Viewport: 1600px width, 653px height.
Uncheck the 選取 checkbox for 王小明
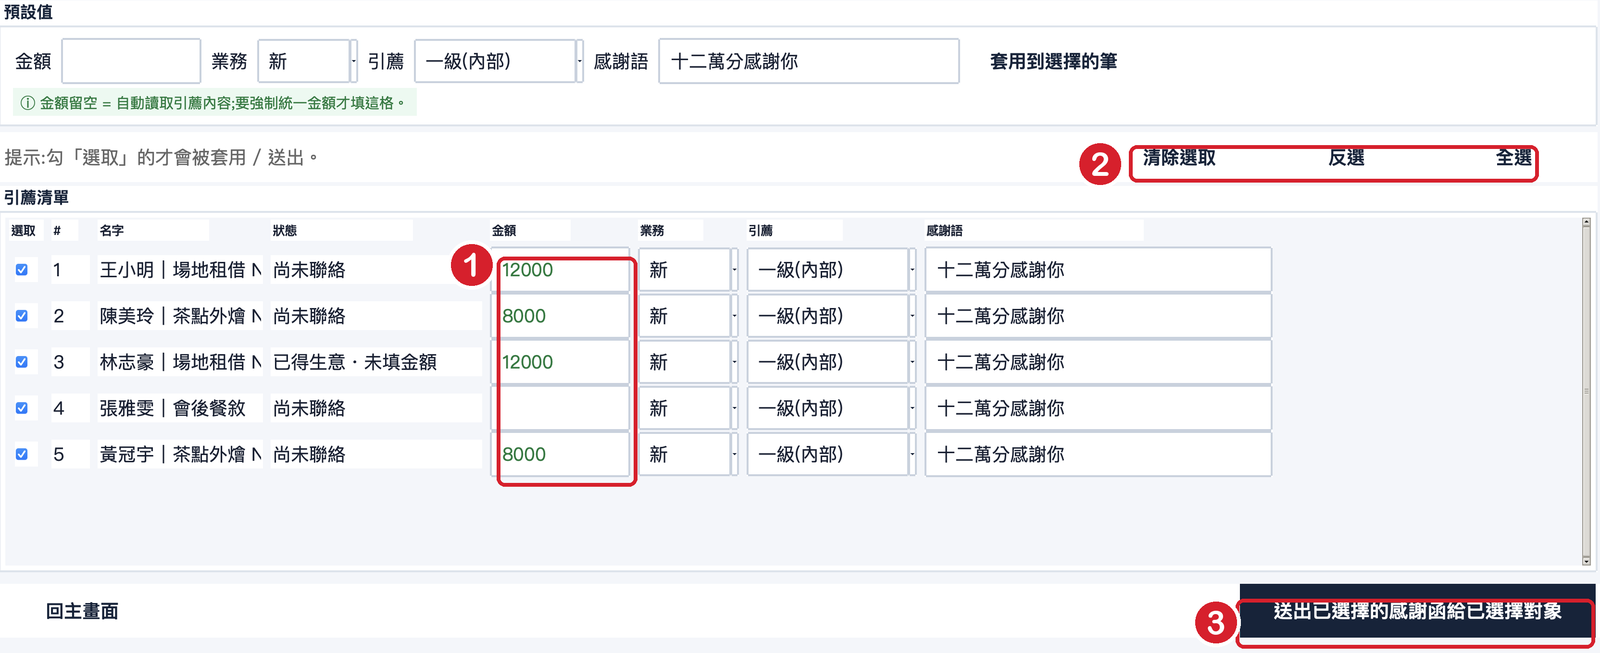click(22, 270)
